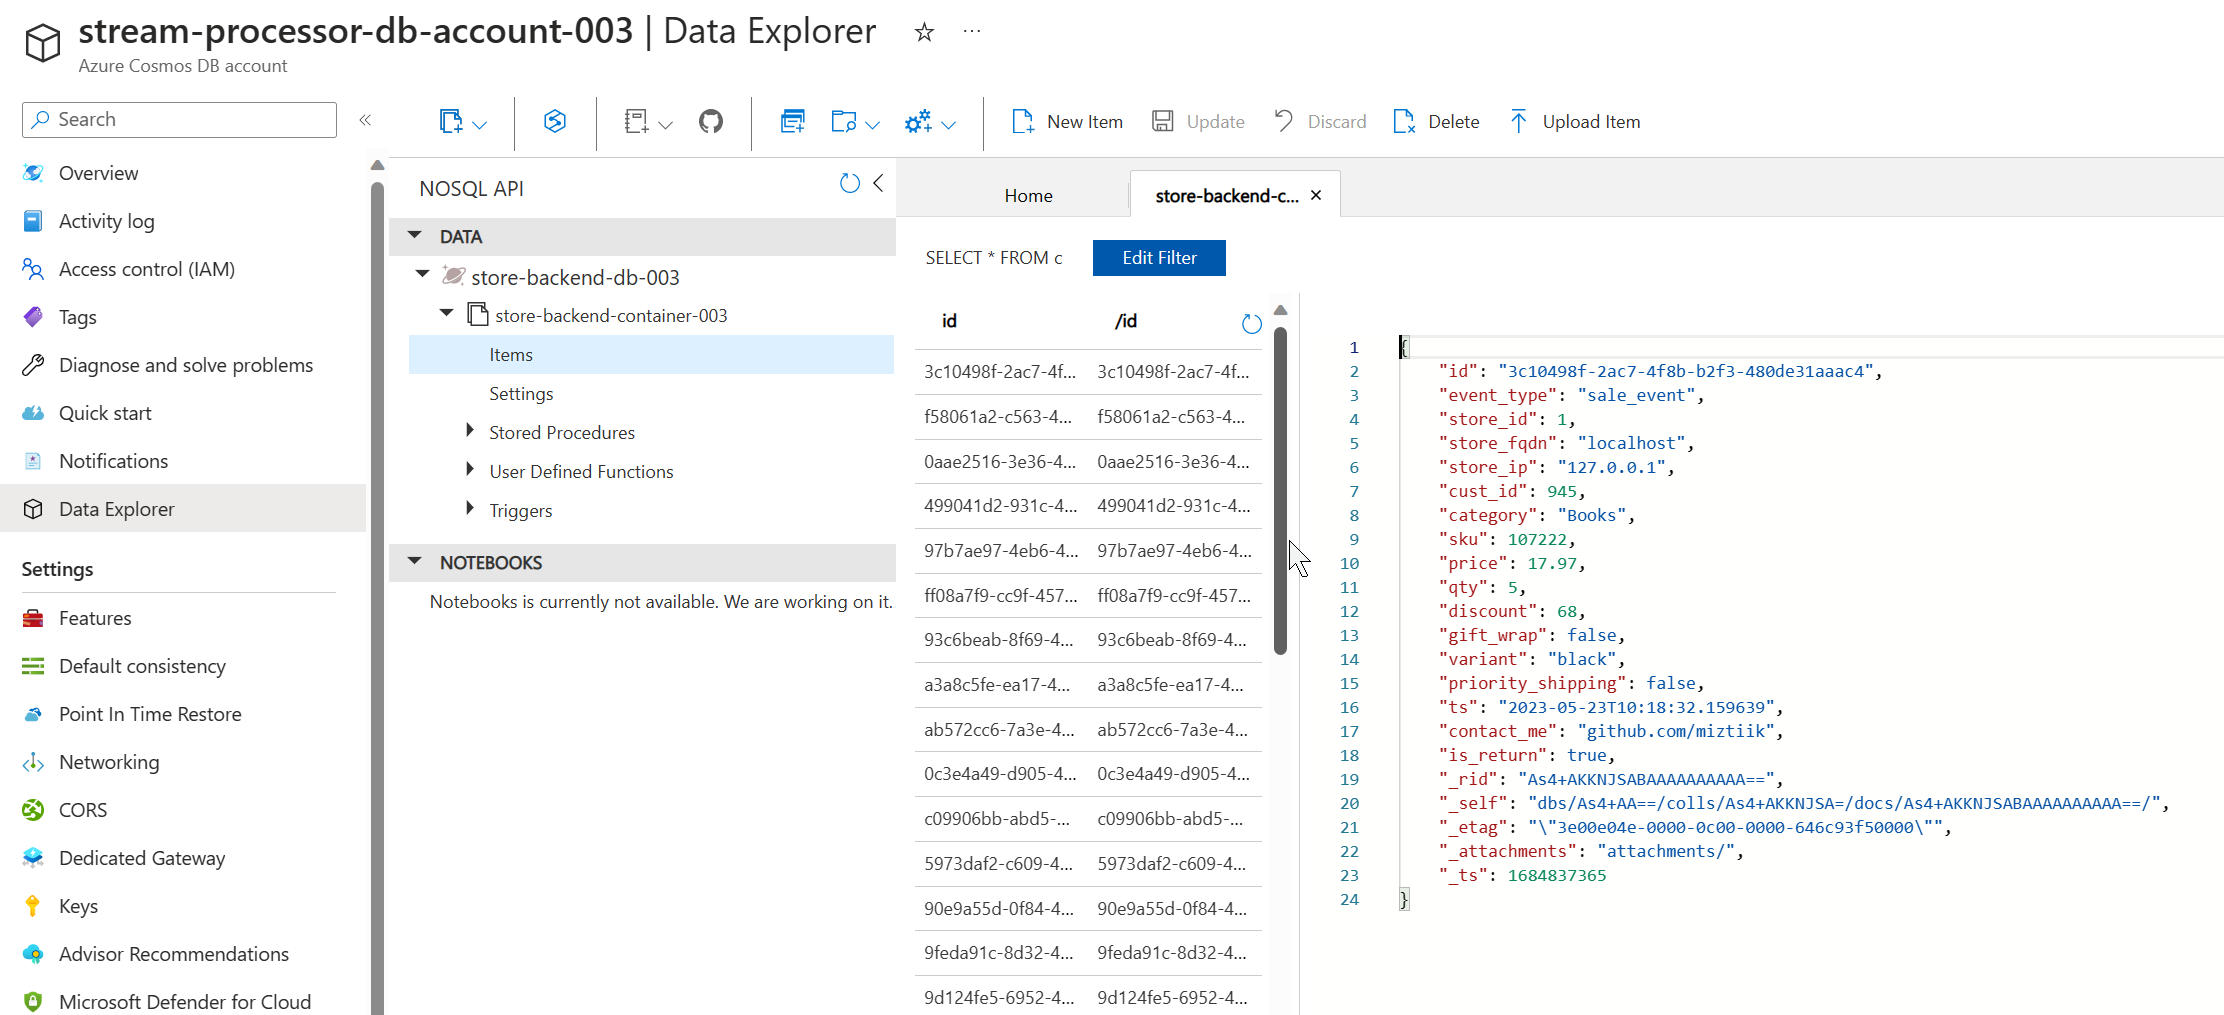
Task: Click the Discard button
Action: pyautogui.click(x=1320, y=122)
